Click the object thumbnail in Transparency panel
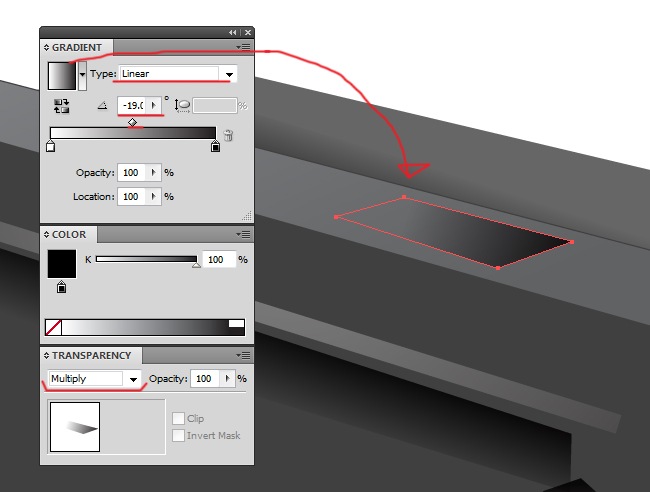 [75, 427]
